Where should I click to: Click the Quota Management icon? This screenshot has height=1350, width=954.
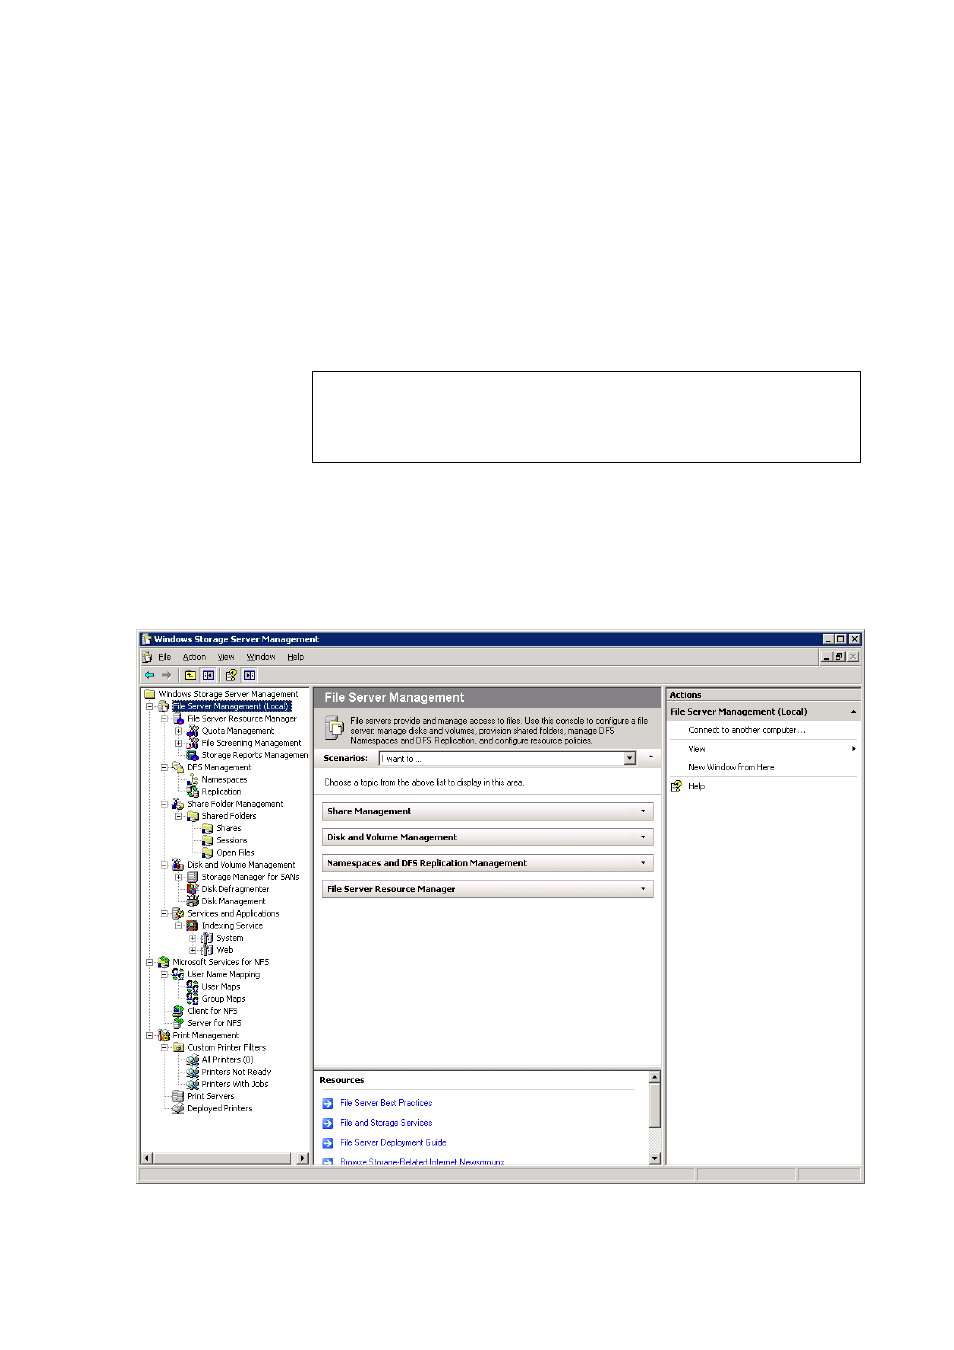pyautogui.click(x=193, y=731)
